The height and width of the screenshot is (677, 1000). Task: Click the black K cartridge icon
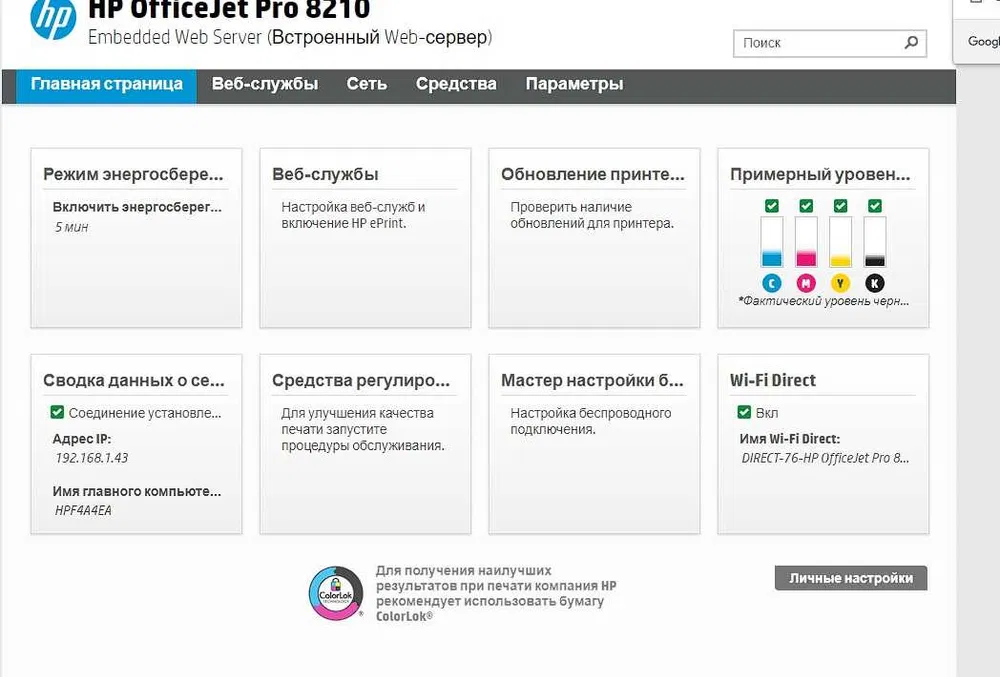(x=875, y=283)
